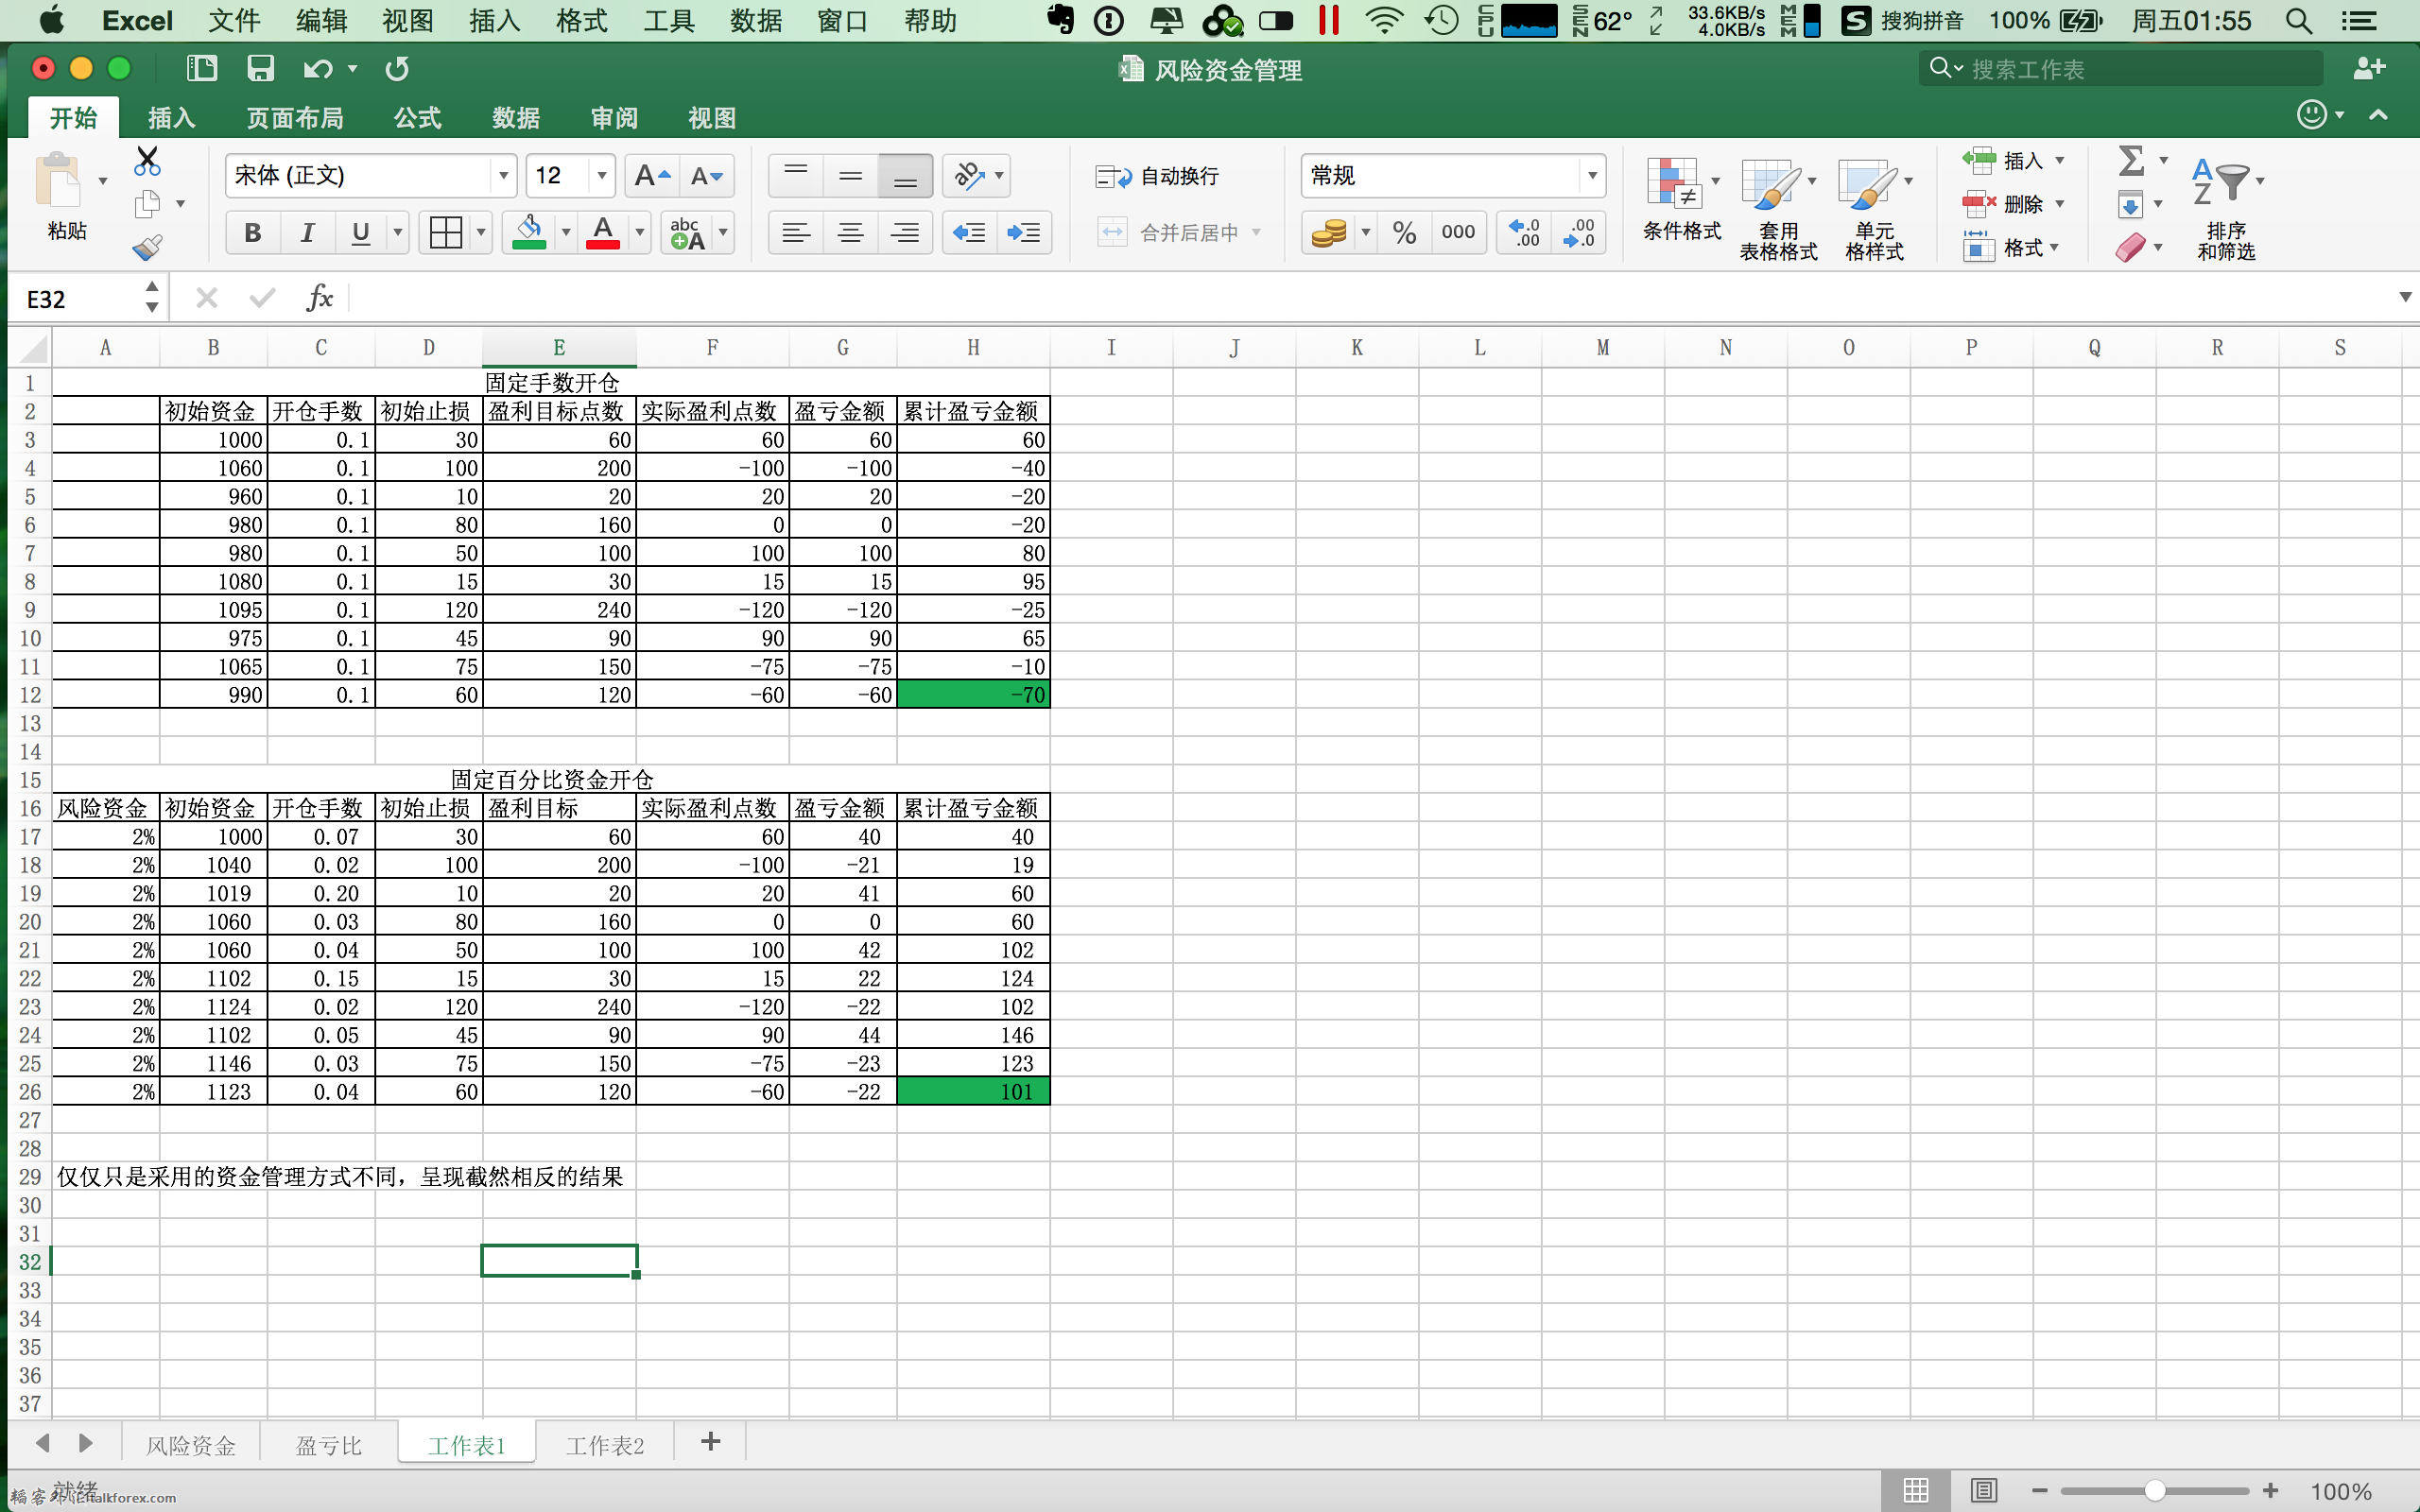The image size is (2420, 1512).
Task: Click Merge and Center 合并后居中
Action: tap(1179, 233)
